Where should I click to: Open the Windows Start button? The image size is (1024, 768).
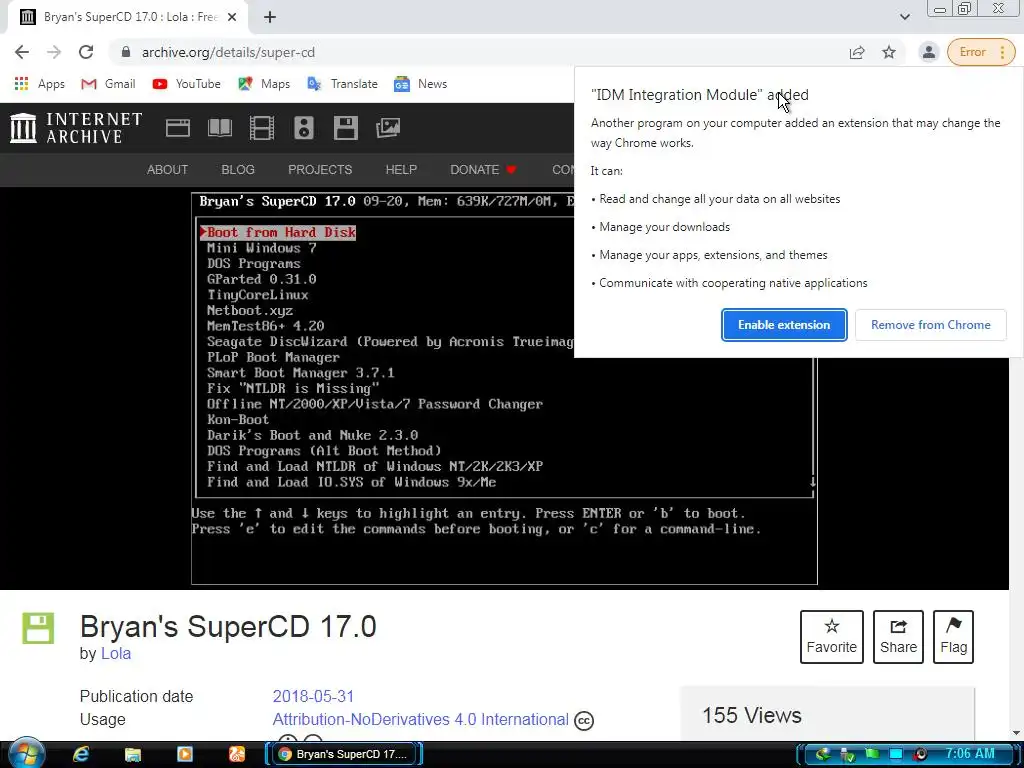[27, 754]
